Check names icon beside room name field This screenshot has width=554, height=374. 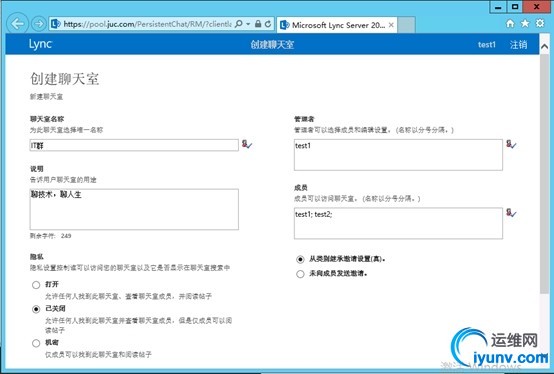(247, 144)
